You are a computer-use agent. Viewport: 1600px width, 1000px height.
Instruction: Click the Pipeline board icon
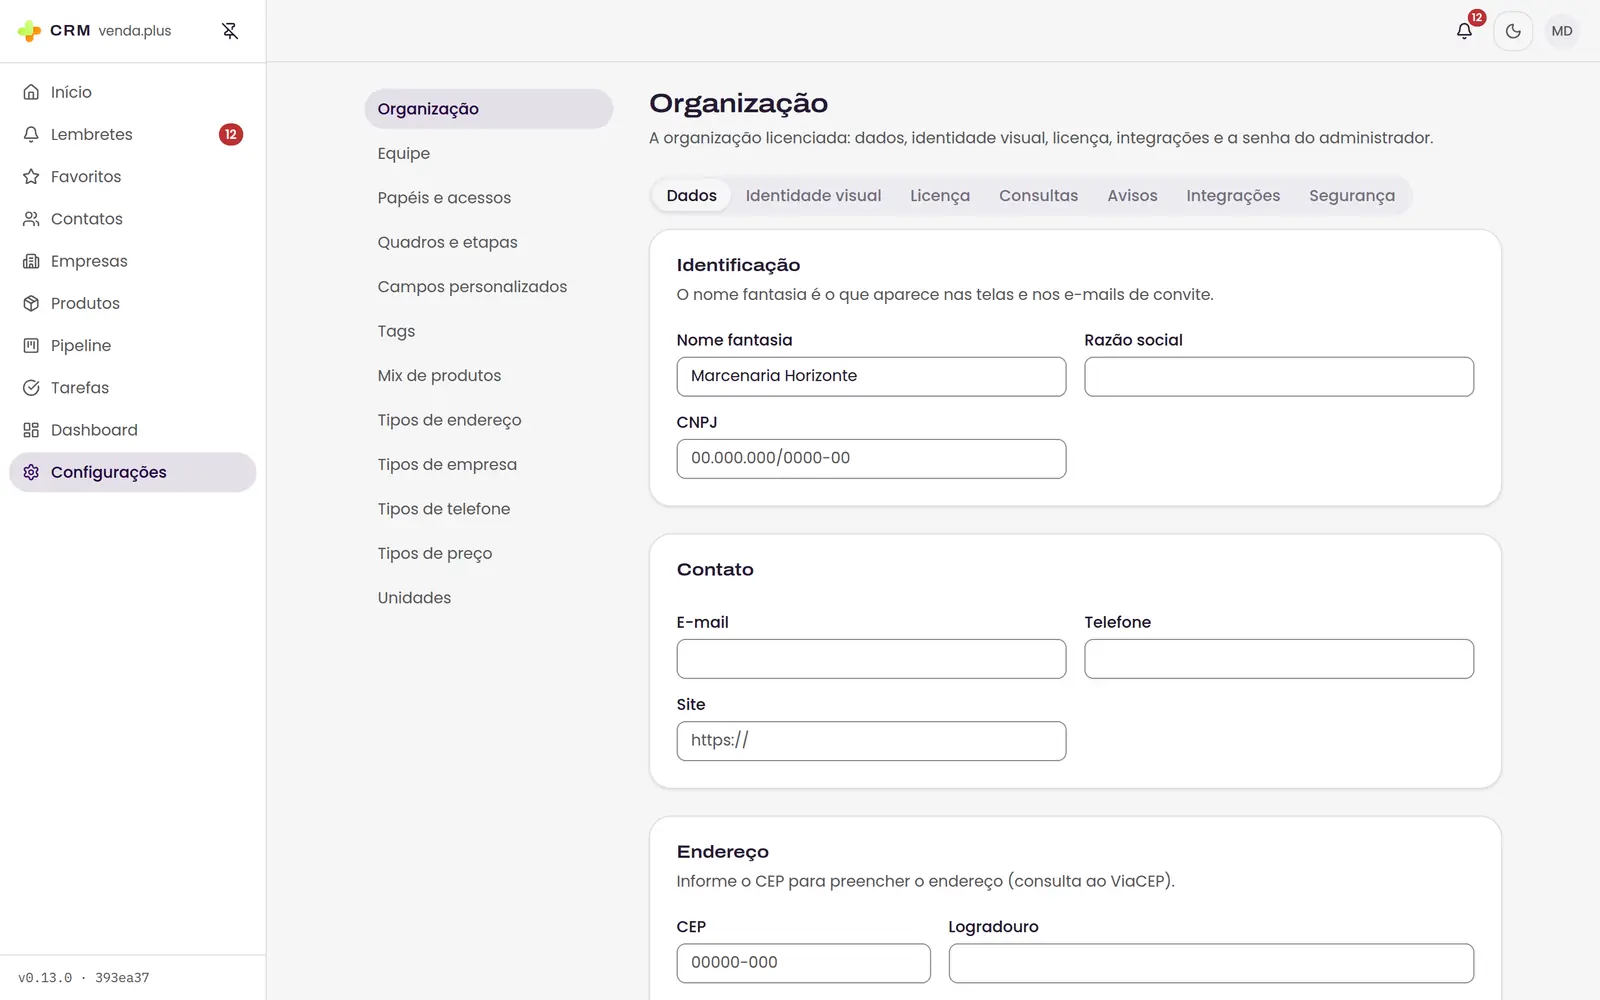[x=31, y=345]
